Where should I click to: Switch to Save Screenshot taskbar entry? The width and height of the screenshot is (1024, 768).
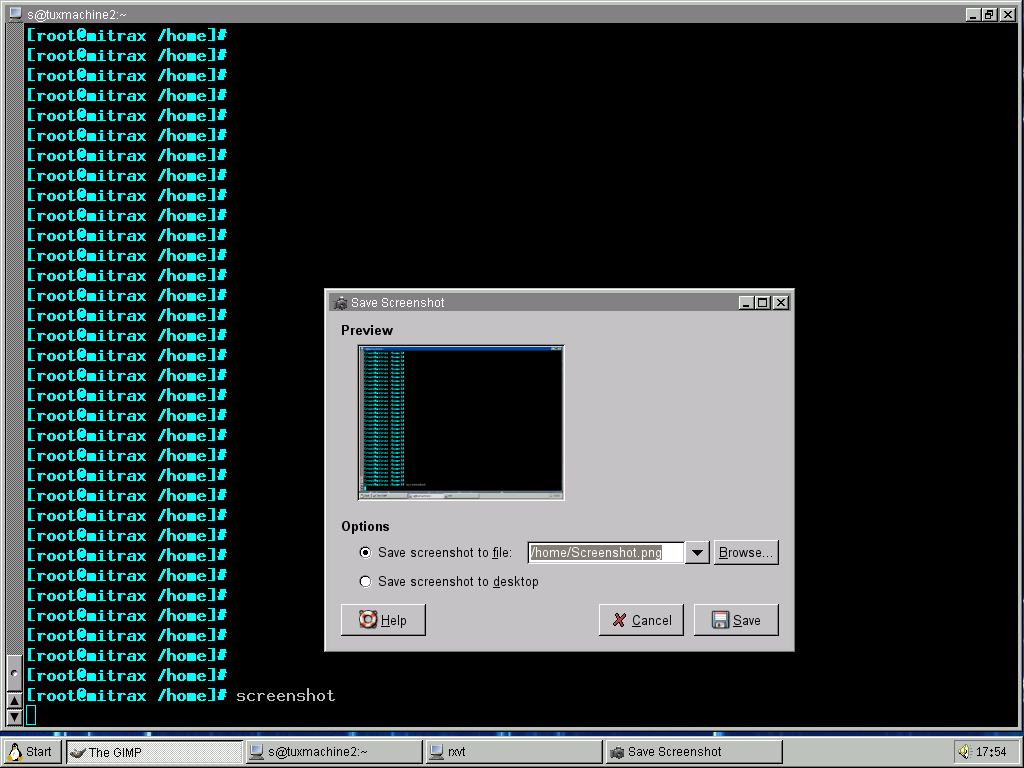[694, 752]
